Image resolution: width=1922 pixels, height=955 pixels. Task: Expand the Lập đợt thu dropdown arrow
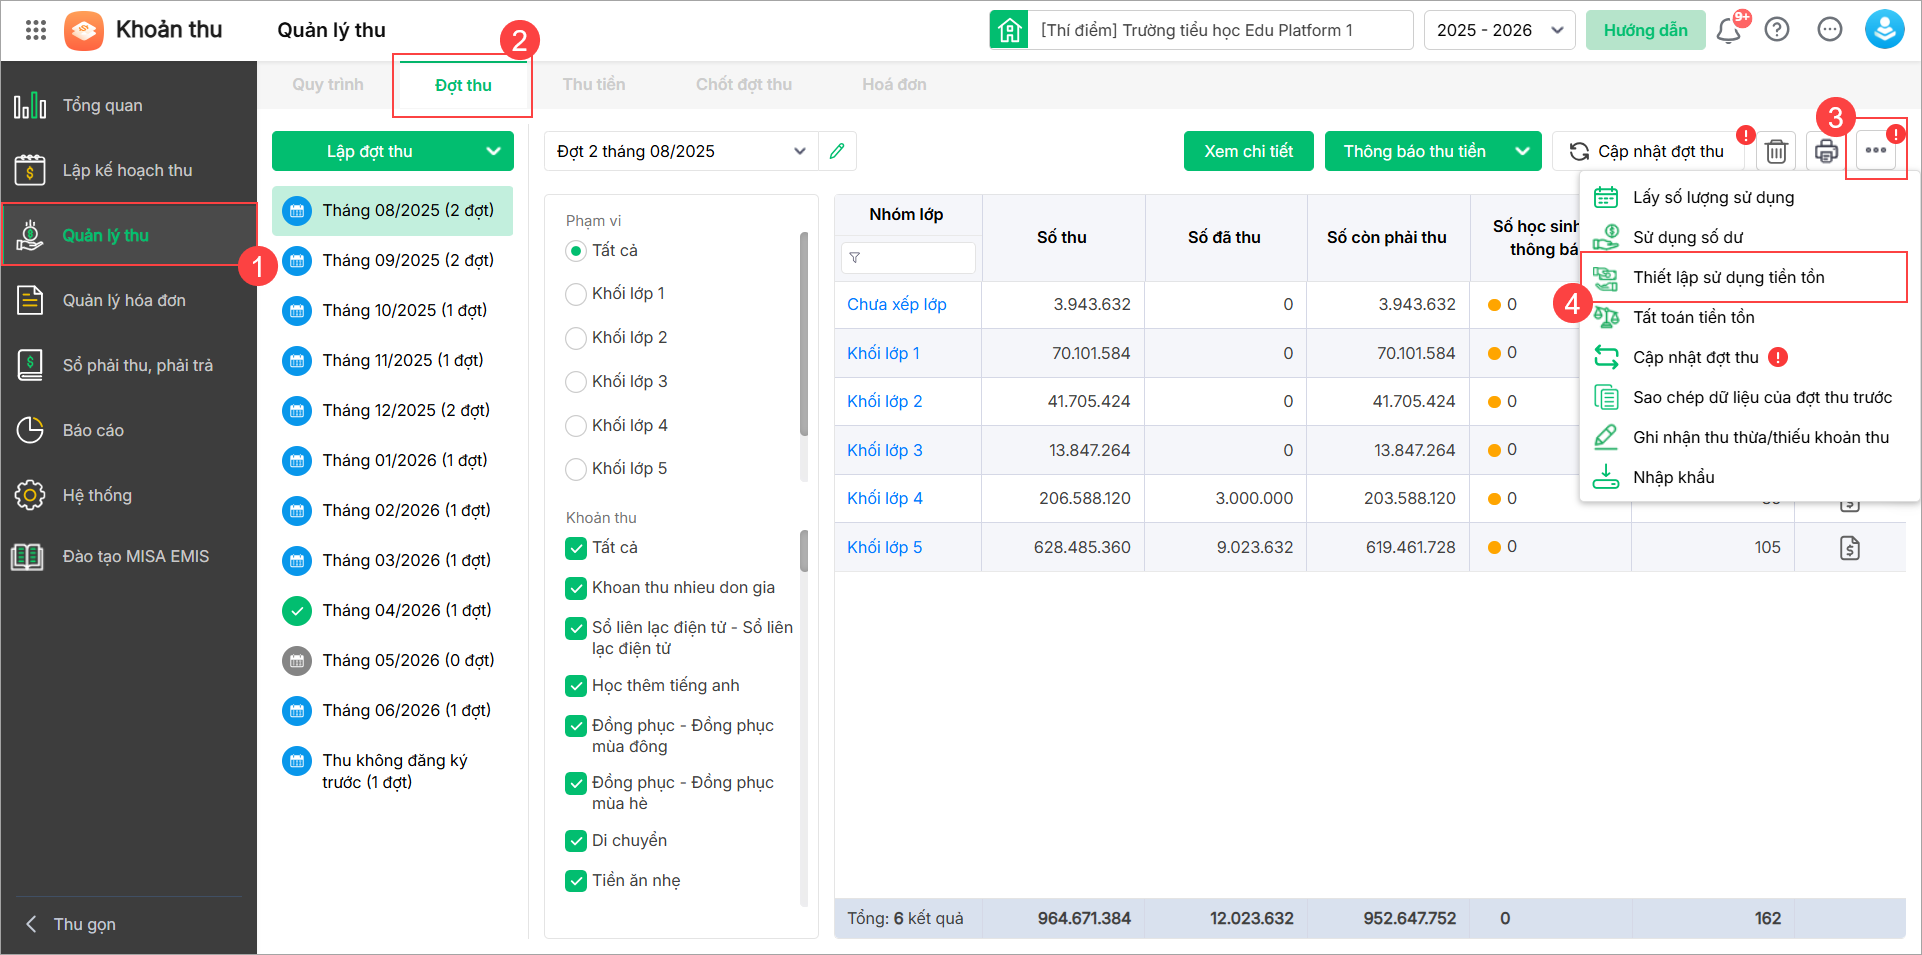[x=493, y=151]
